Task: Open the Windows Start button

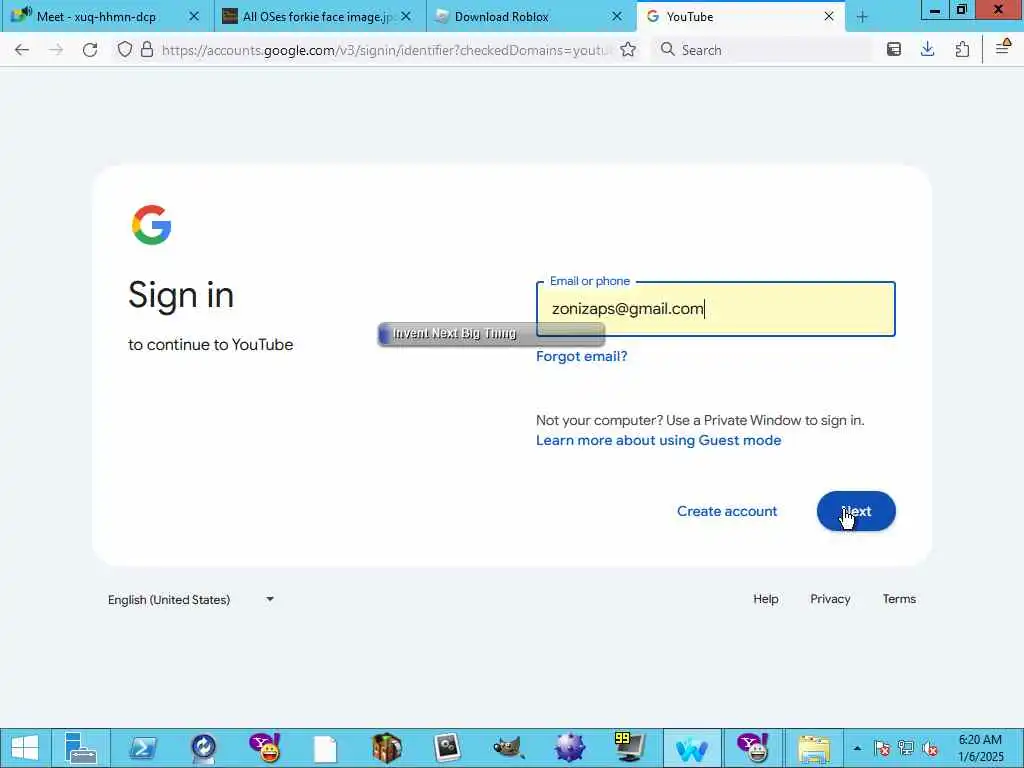Action: tap(25, 748)
